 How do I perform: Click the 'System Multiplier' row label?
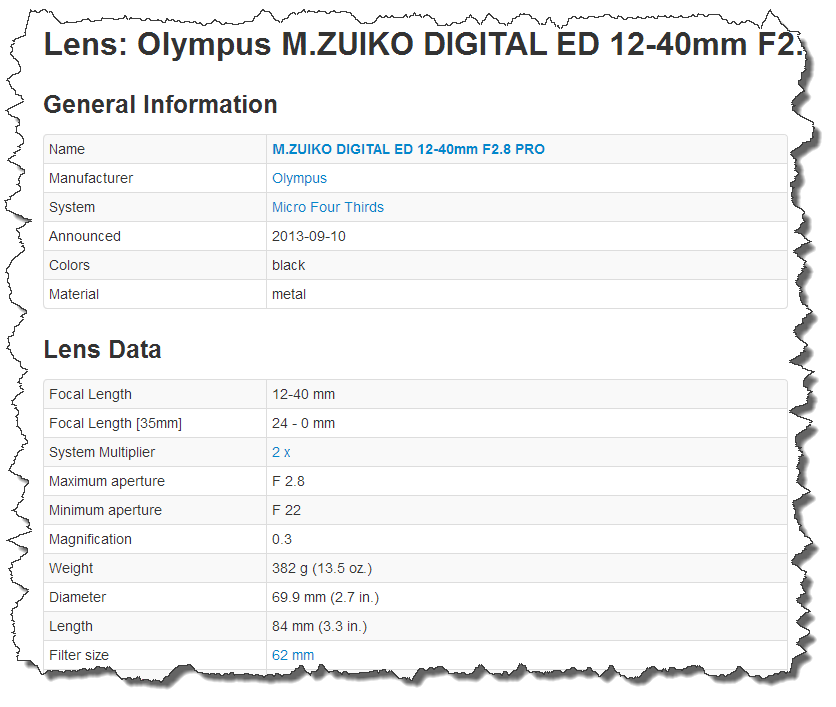(102, 453)
